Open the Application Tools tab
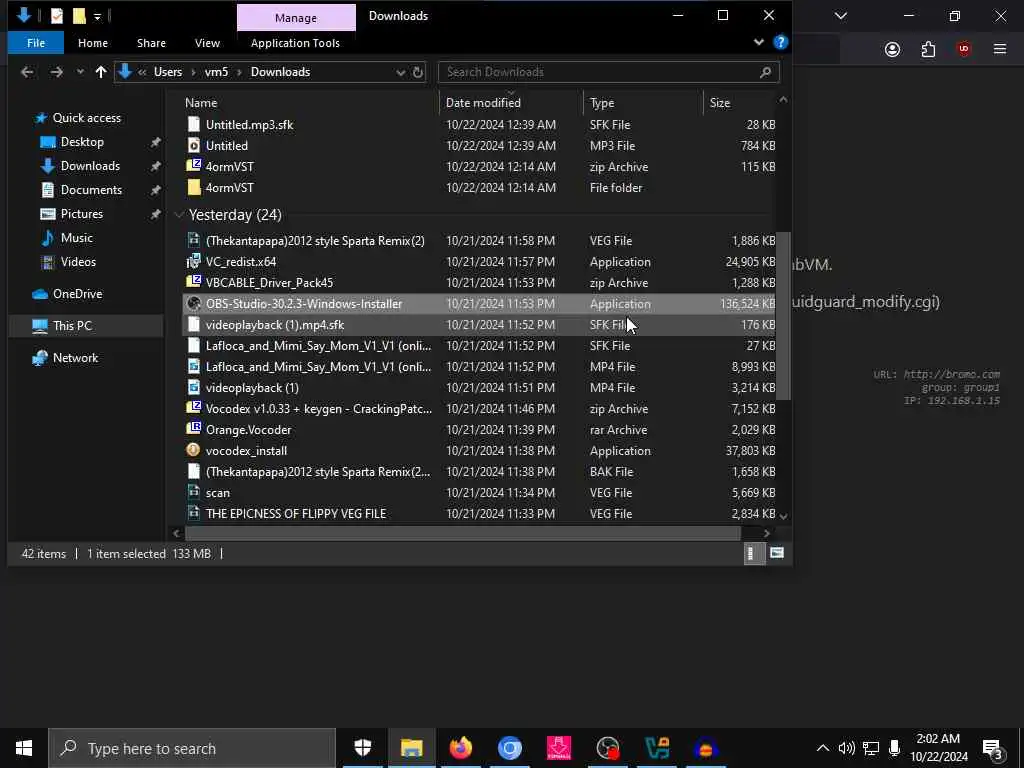The width and height of the screenshot is (1024, 768). [295, 43]
